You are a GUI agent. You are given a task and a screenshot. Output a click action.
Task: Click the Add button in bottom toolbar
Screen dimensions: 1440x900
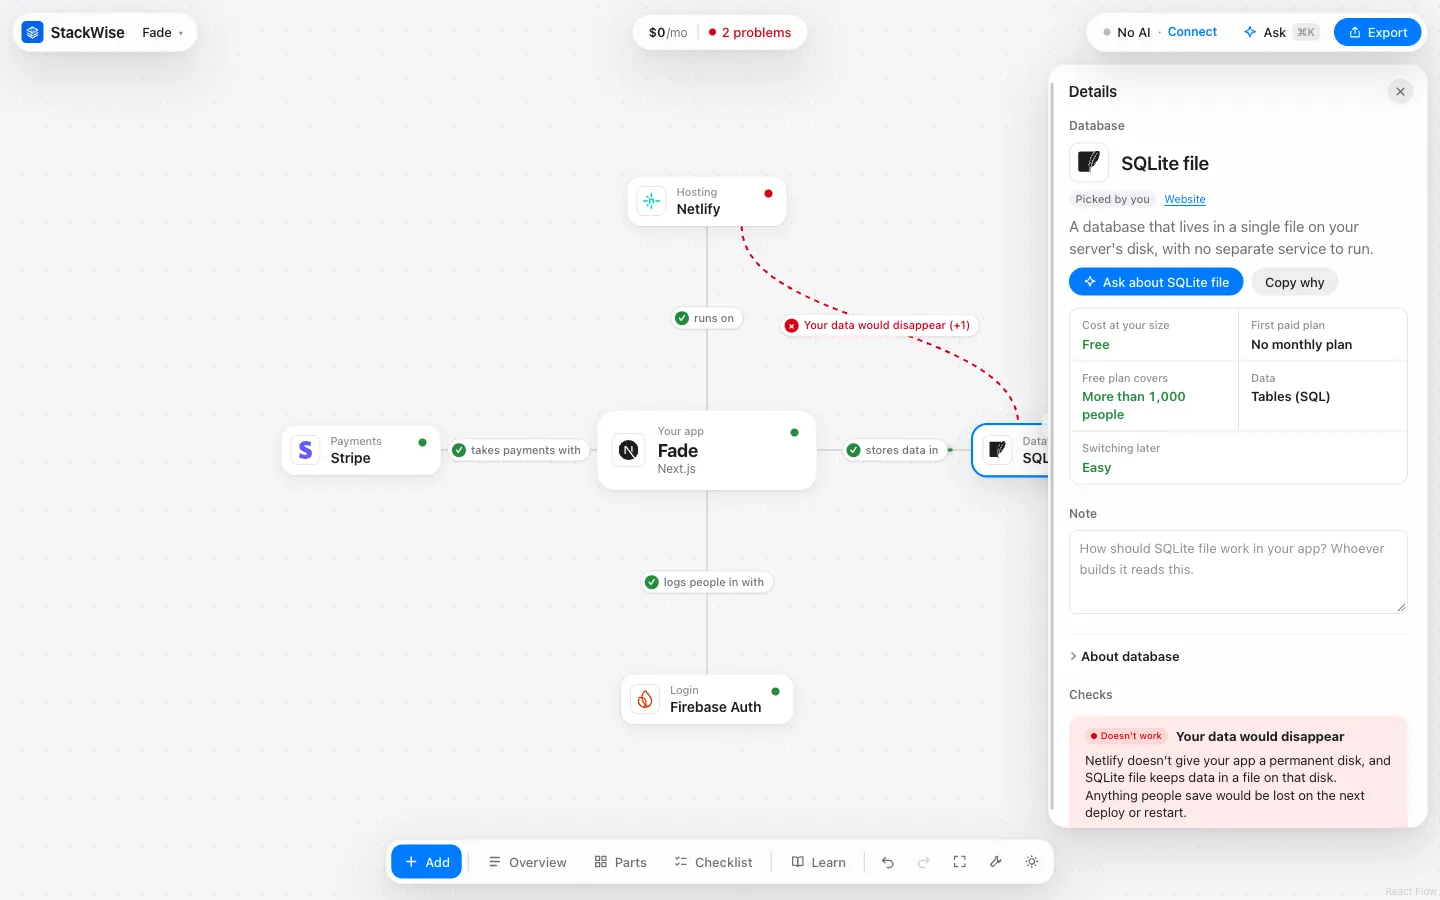[427, 862]
